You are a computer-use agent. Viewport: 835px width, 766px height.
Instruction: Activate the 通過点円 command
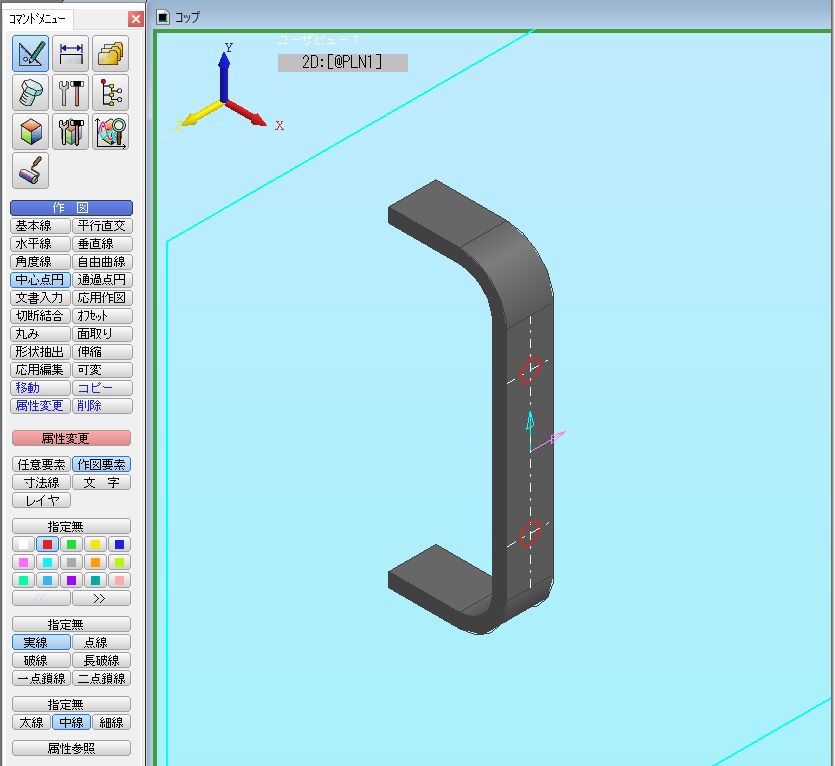pyautogui.click(x=102, y=280)
